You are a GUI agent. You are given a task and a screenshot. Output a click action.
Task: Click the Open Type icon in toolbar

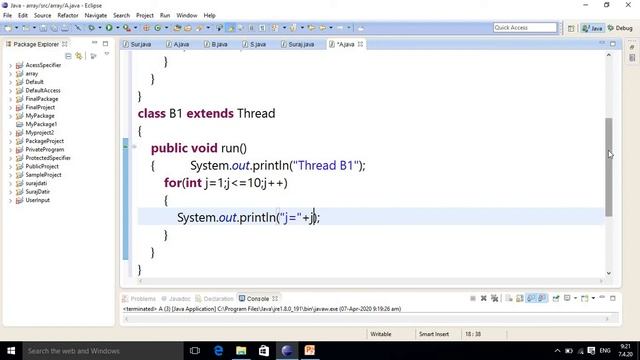click(x=177, y=28)
